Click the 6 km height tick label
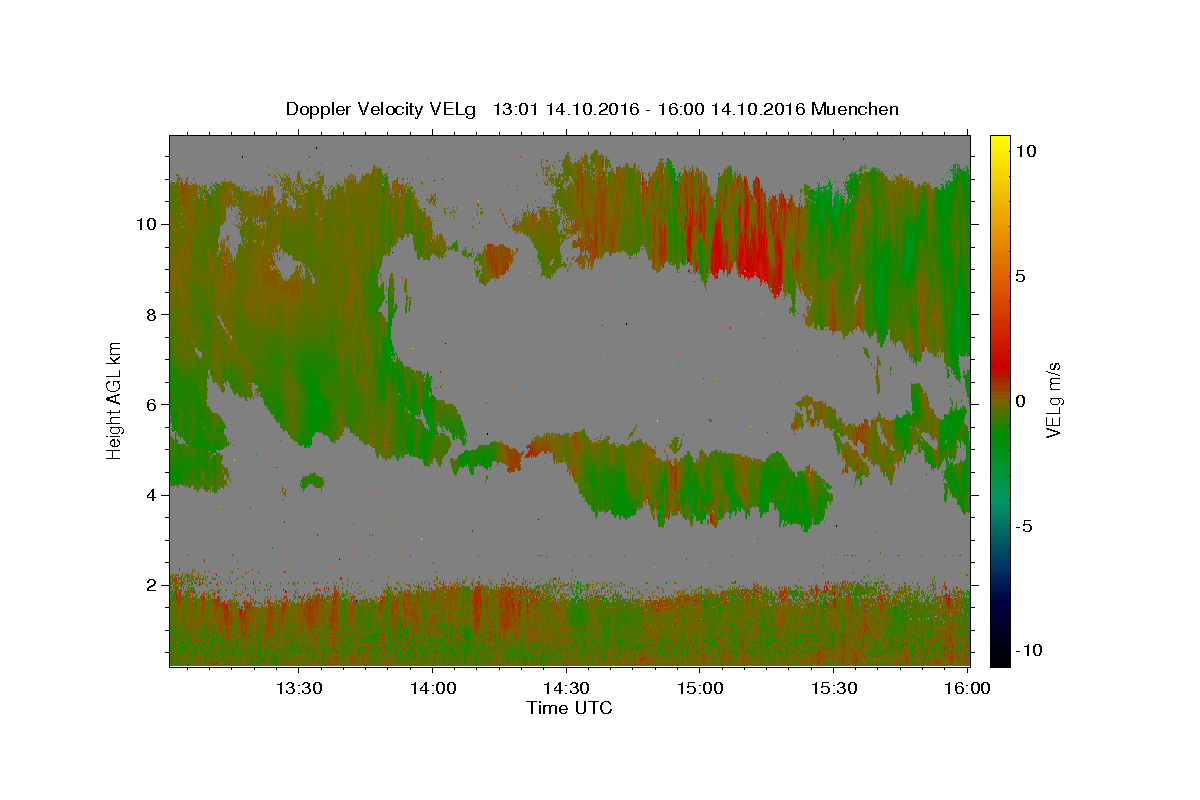The height and width of the screenshot is (800, 1200). click(152, 404)
